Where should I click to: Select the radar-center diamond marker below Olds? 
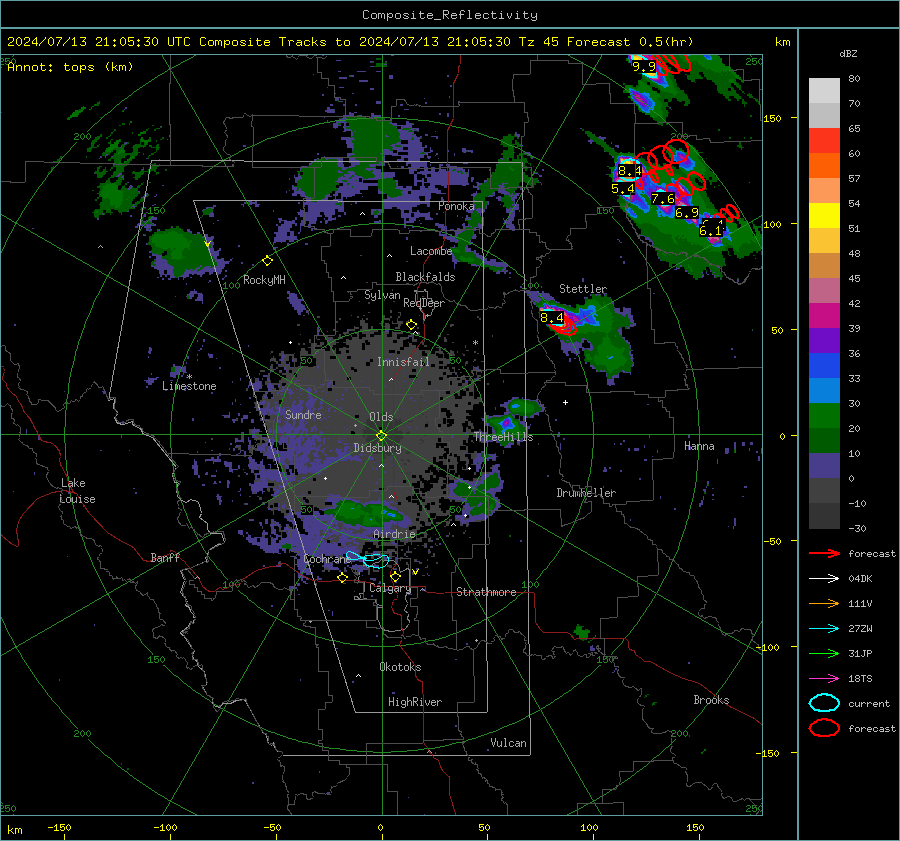pos(381,436)
